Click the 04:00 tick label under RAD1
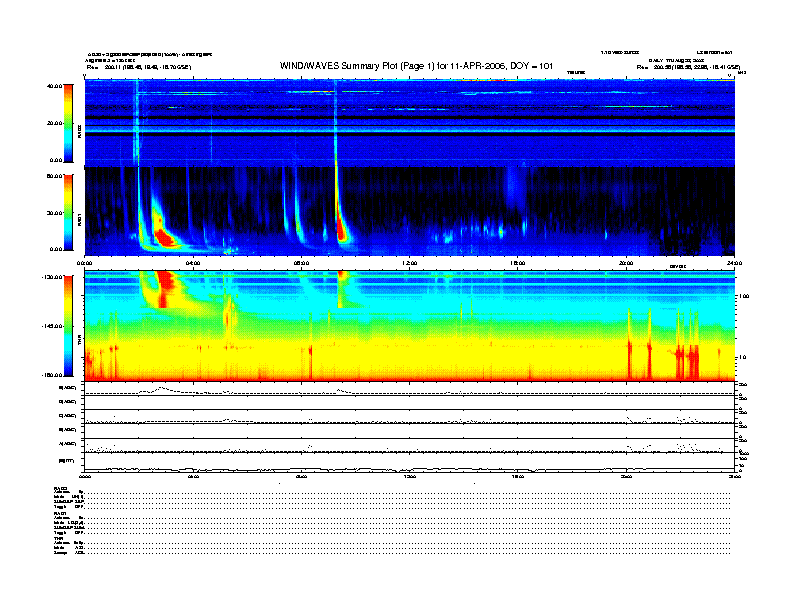 [193, 263]
